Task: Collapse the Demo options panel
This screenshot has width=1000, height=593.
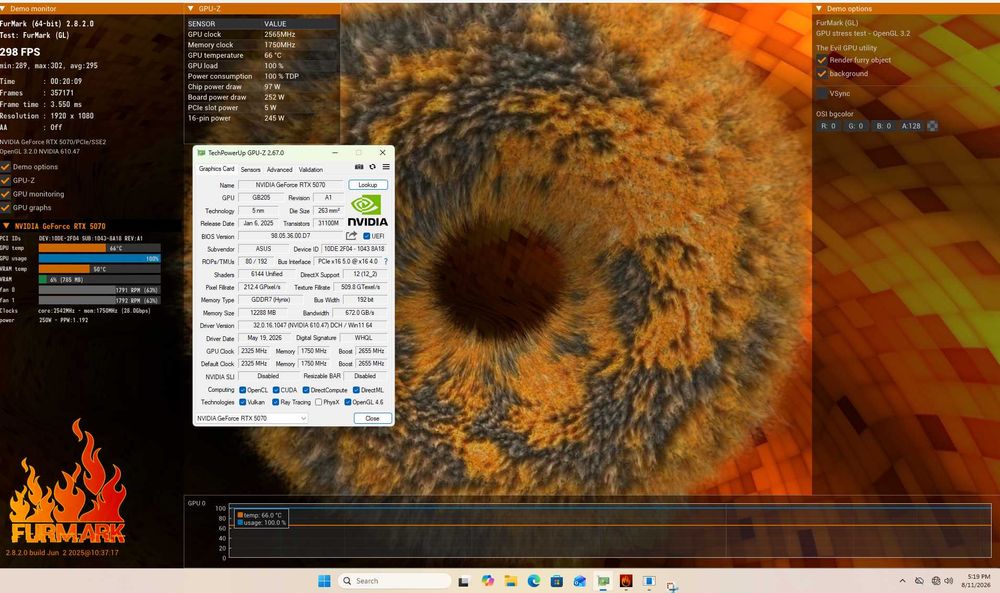Action: click(x=819, y=9)
